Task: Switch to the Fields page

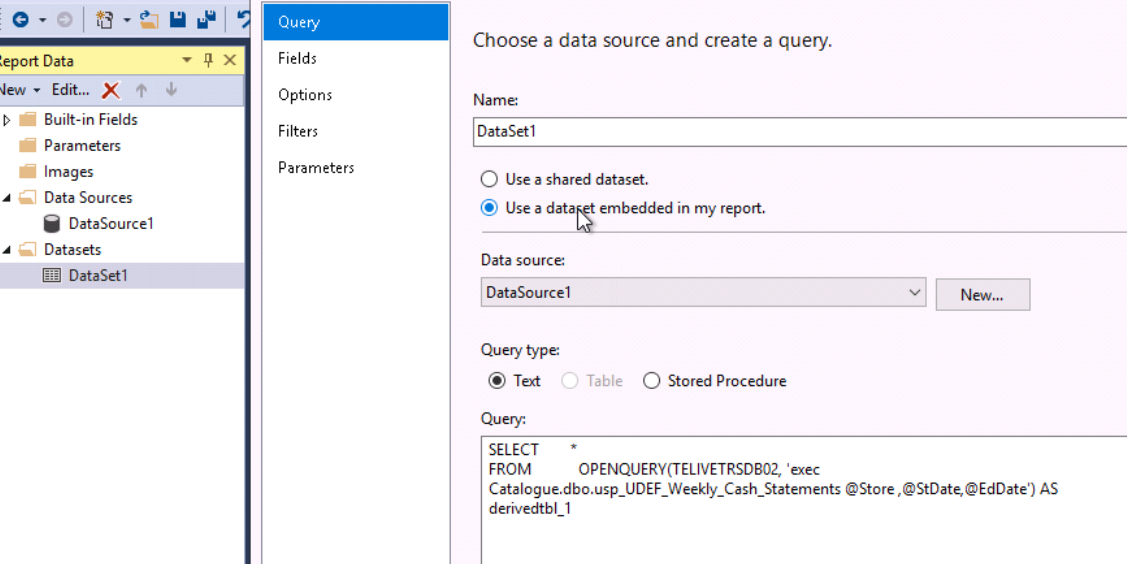Action: coord(356,58)
